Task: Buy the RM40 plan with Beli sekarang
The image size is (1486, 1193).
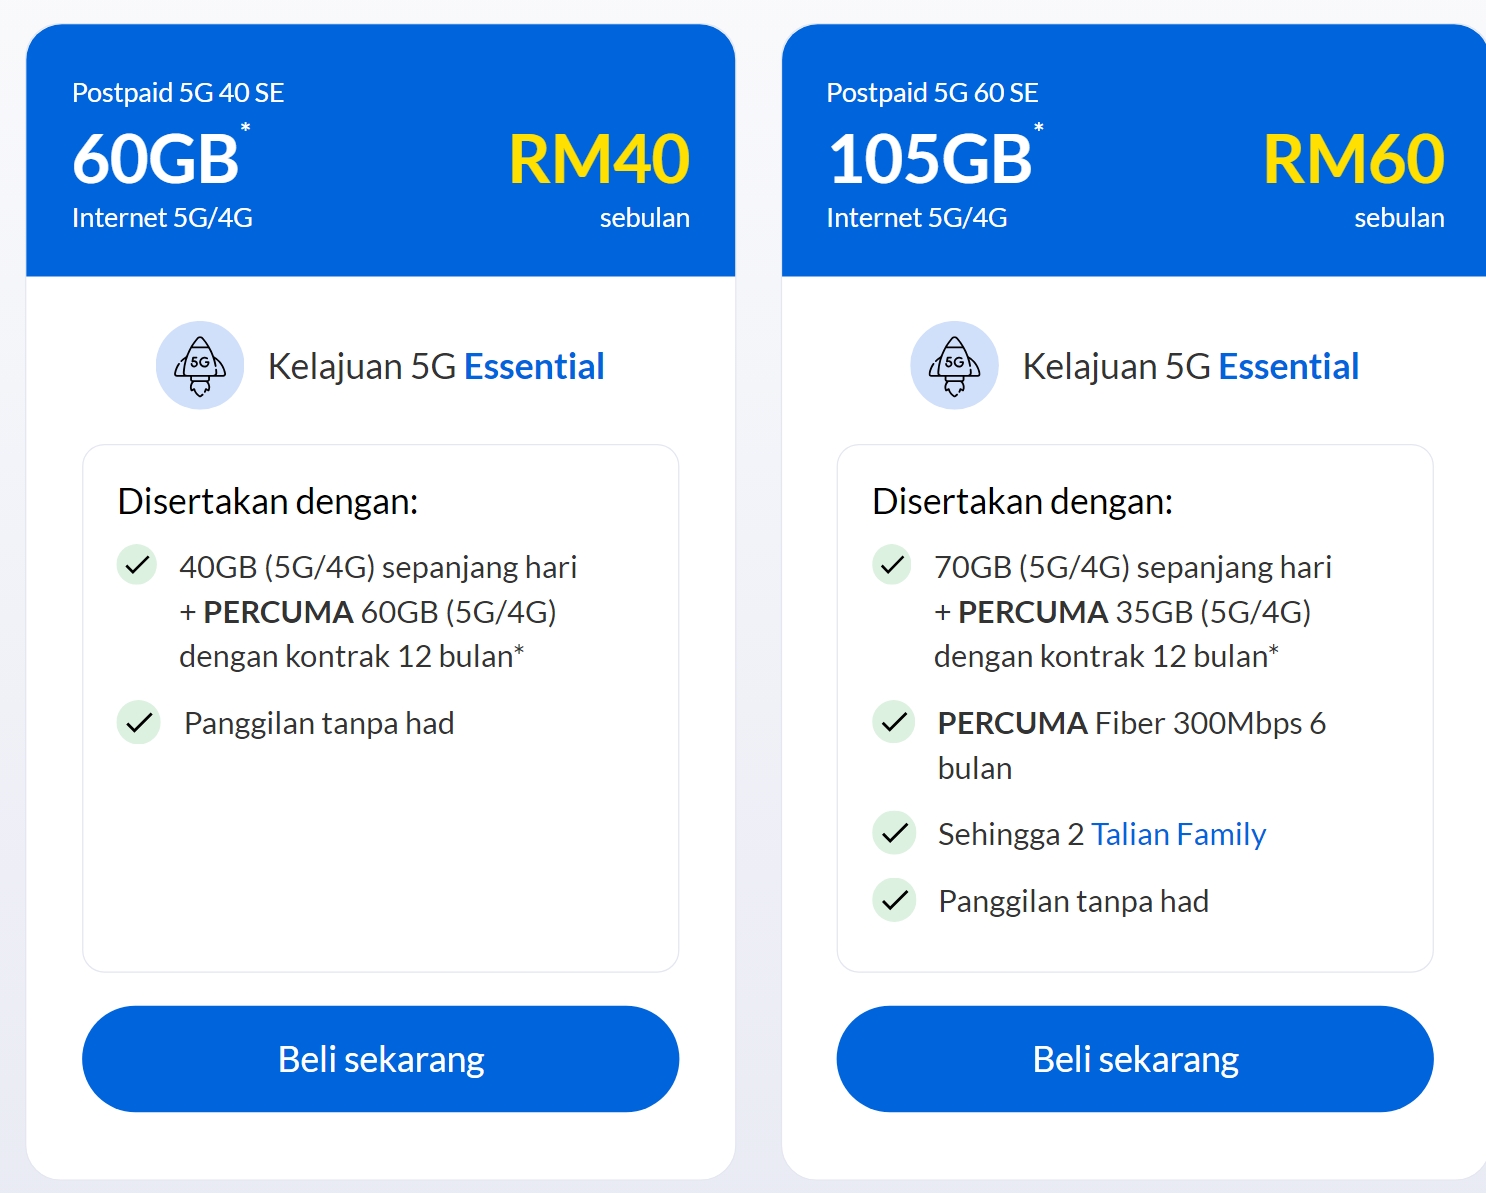Action: tap(380, 1059)
